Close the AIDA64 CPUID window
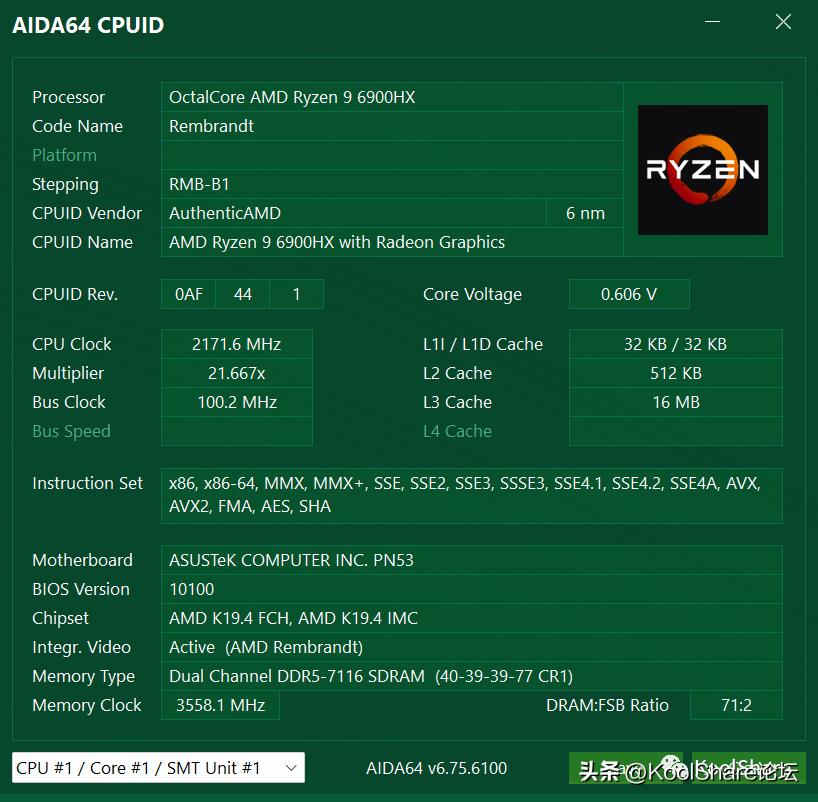Screen dimensions: 818x802 point(783,21)
